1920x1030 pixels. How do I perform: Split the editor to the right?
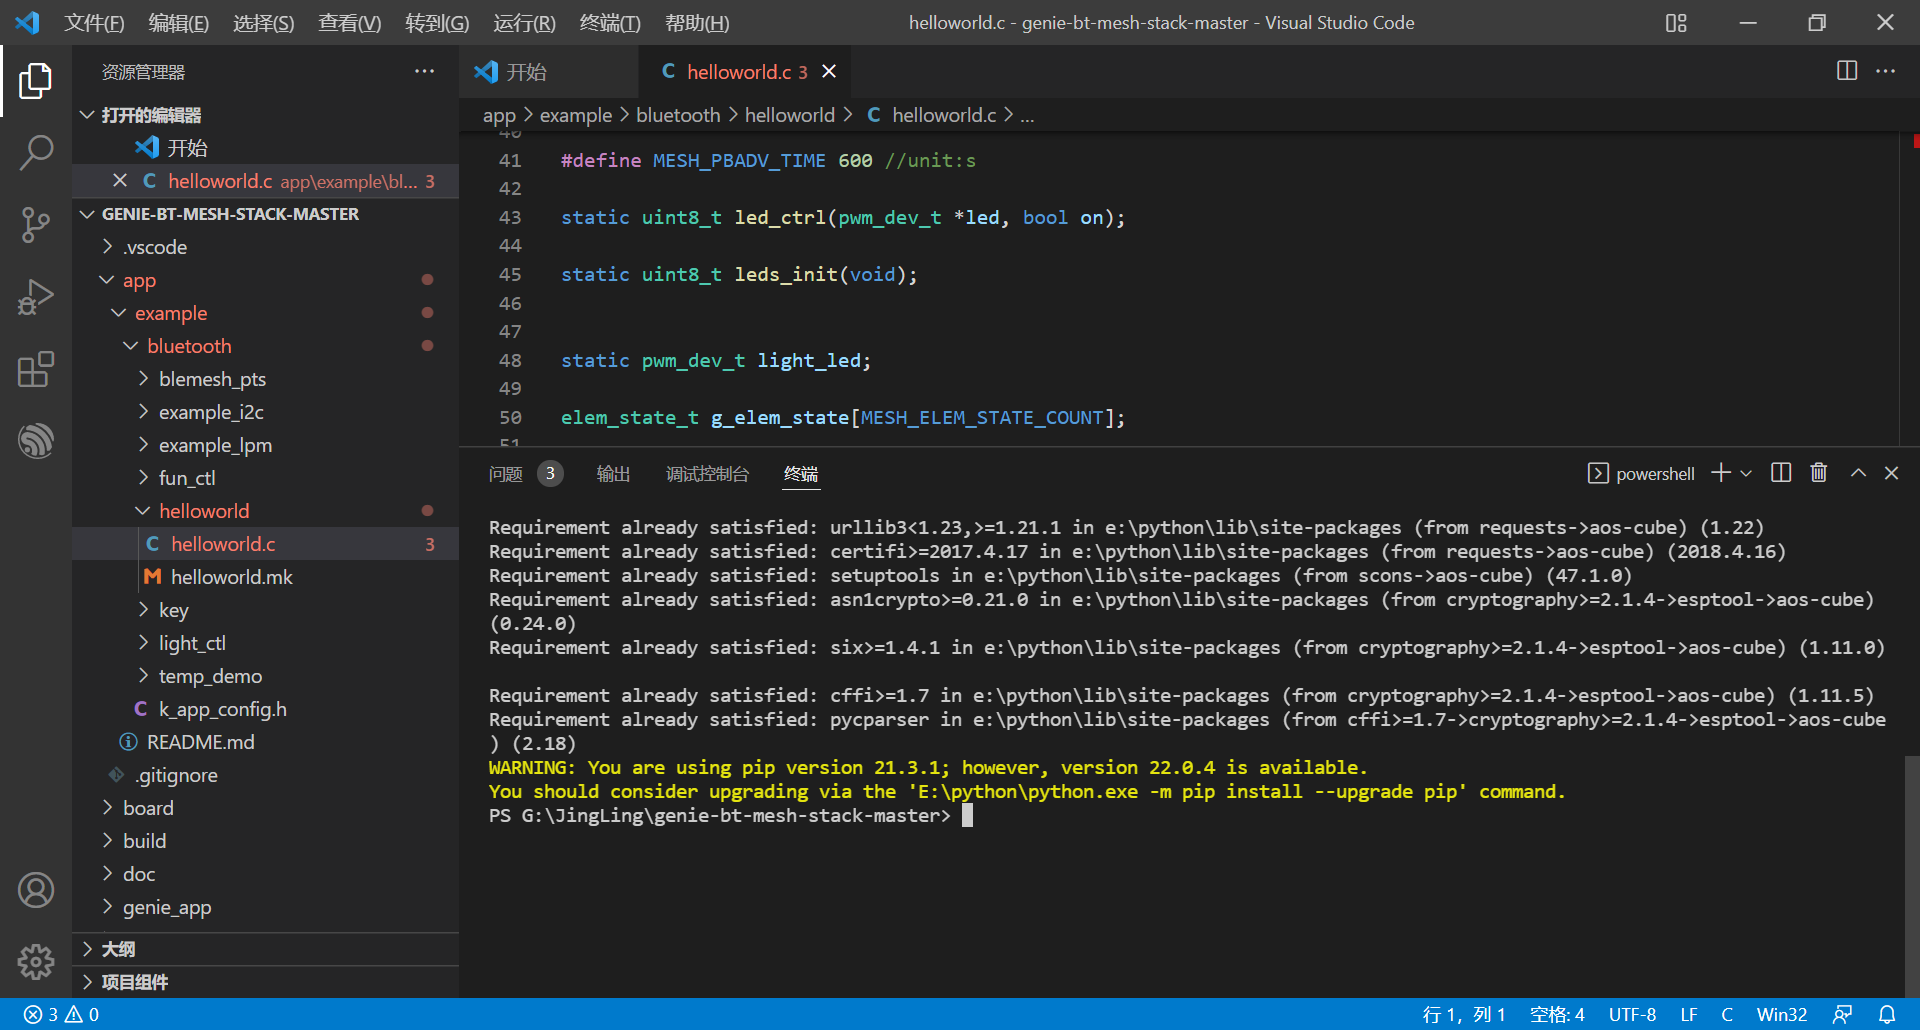coord(1847,71)
